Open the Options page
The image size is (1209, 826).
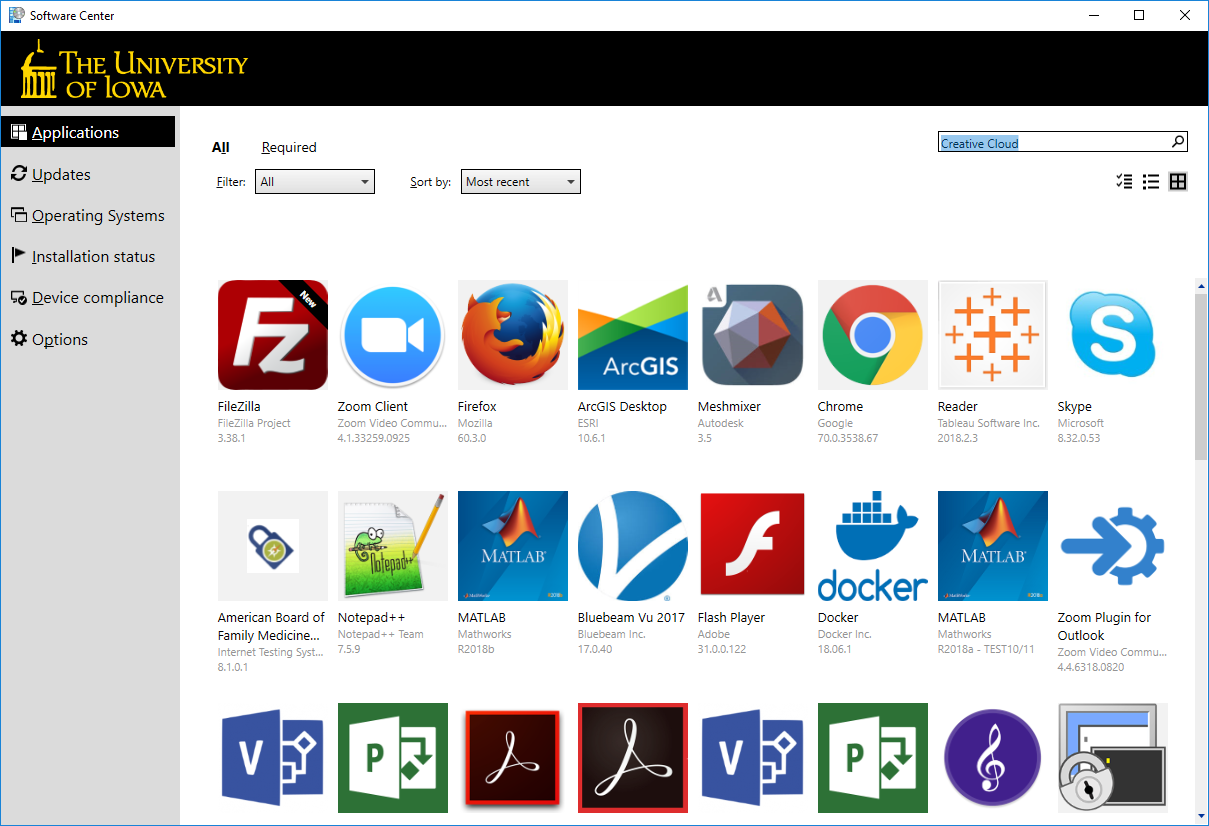(57, 339)
